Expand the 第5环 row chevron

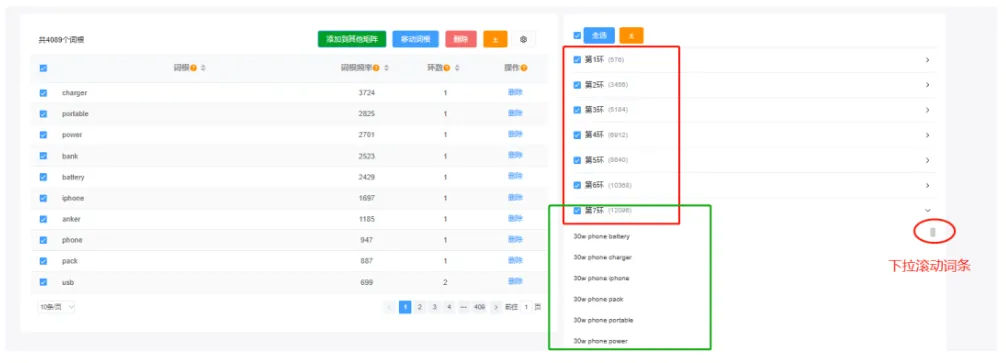pos(928,160)
